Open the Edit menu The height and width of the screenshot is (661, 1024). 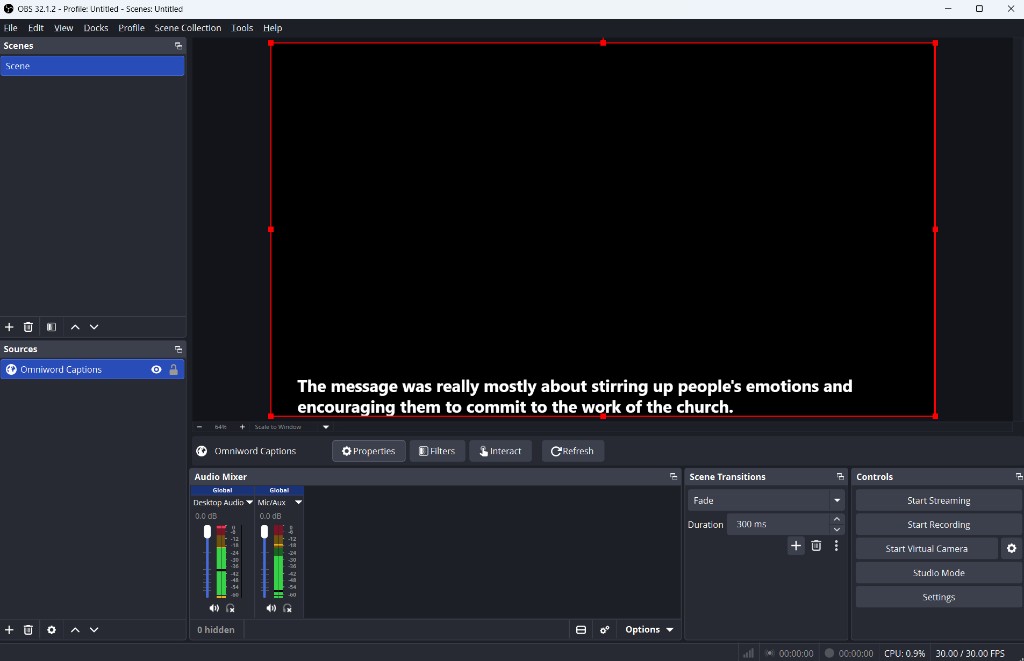tap(36, 28)
